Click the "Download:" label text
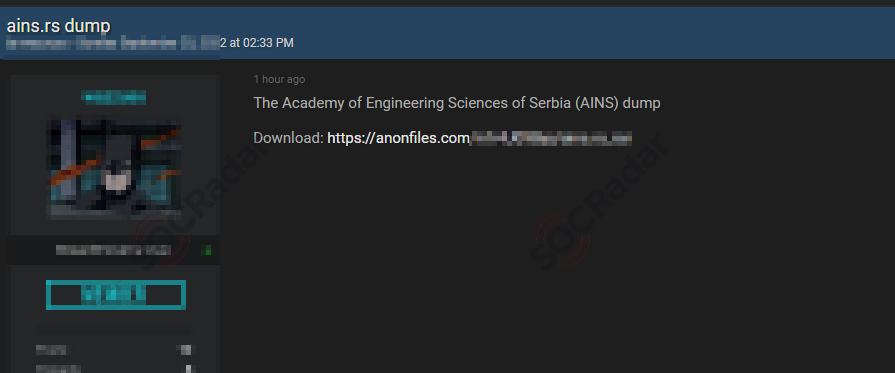895x373 pixels. 288,138
